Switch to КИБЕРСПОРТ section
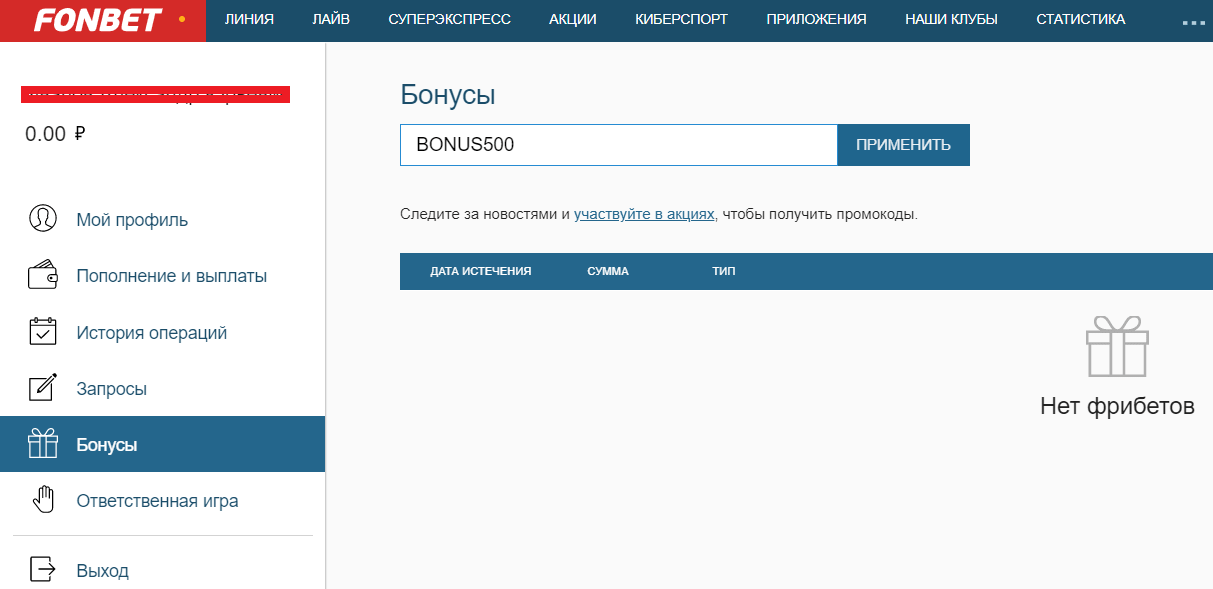The image size is (1213, 589). [x=681, y=19]
